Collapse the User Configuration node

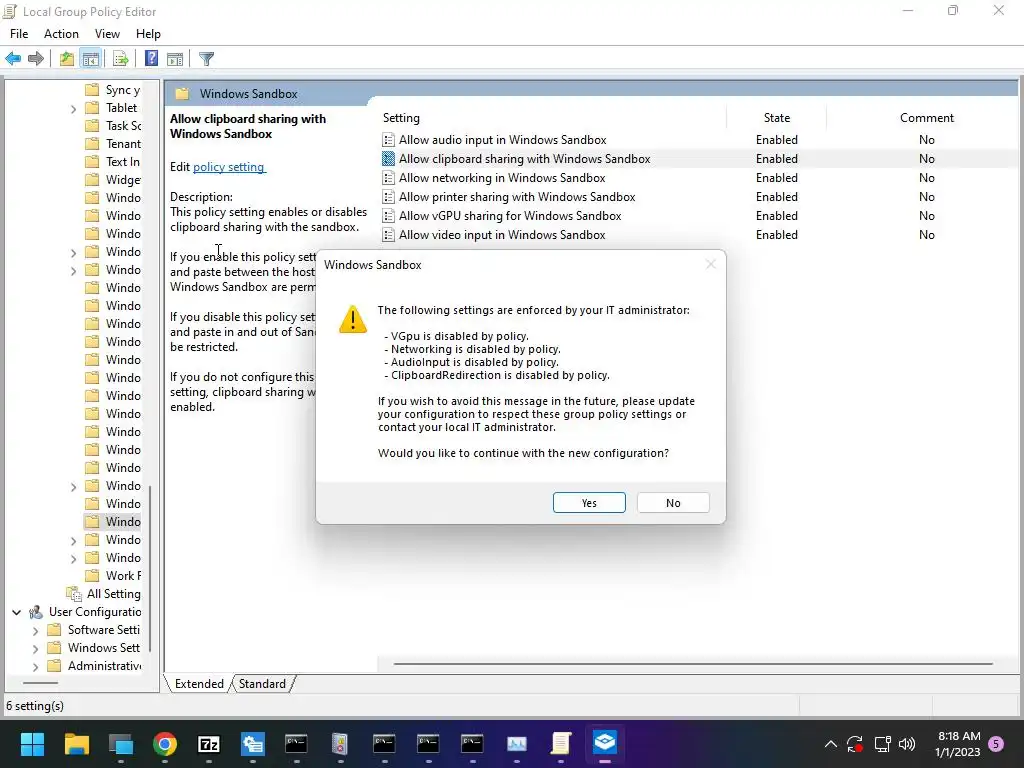click(16, 612)
